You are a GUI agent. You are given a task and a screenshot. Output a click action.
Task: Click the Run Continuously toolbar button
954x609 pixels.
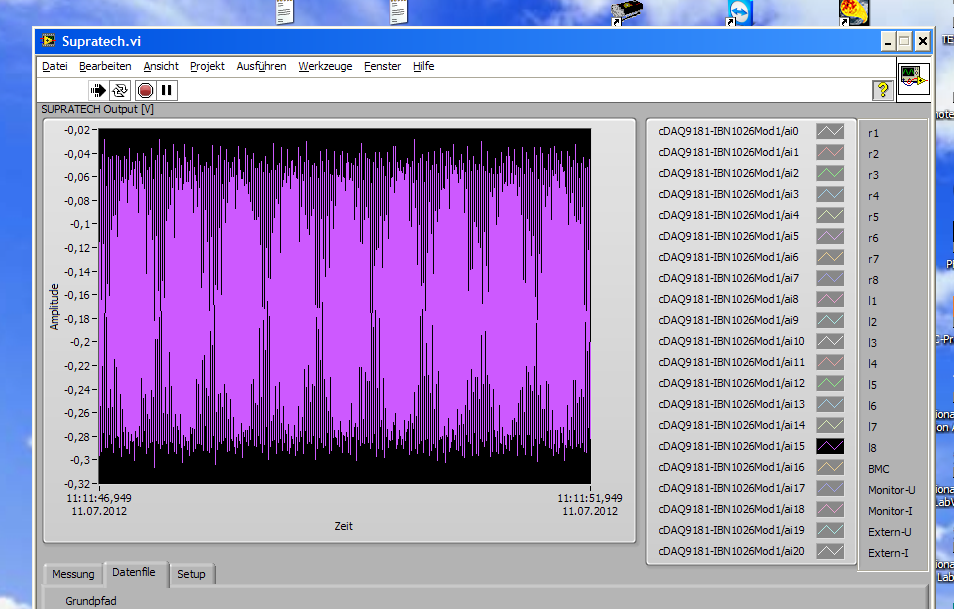(120, 91)
